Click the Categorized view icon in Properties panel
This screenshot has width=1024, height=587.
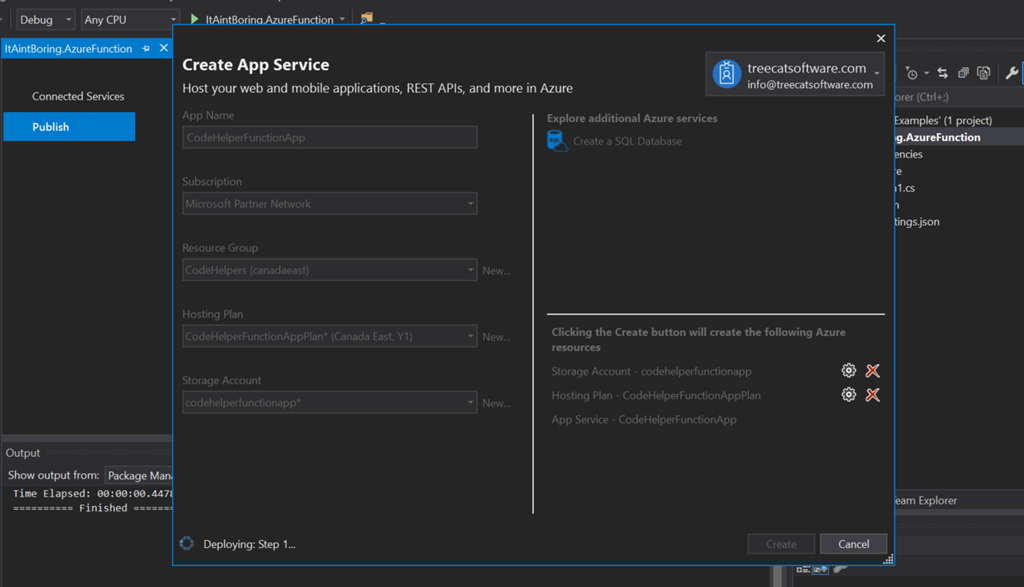click(x=803, y=569)
